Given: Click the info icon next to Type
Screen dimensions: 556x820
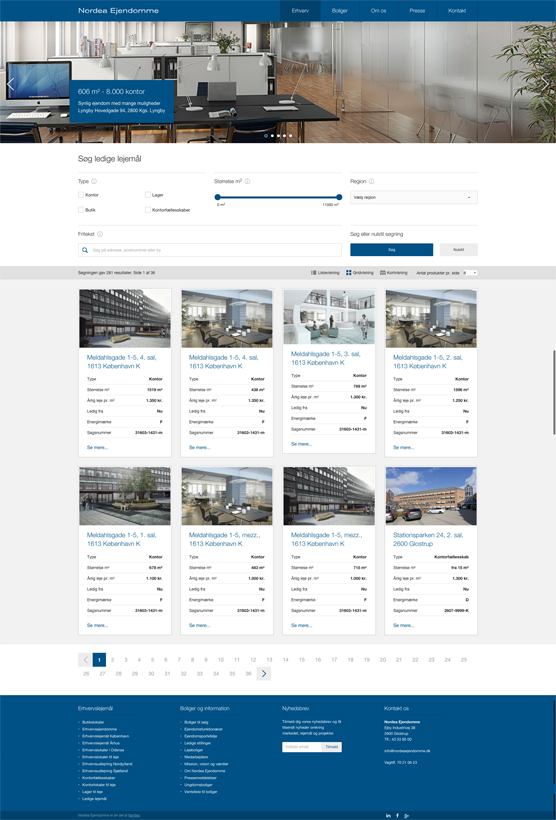Looking at the screenshot, I should 94,181.
